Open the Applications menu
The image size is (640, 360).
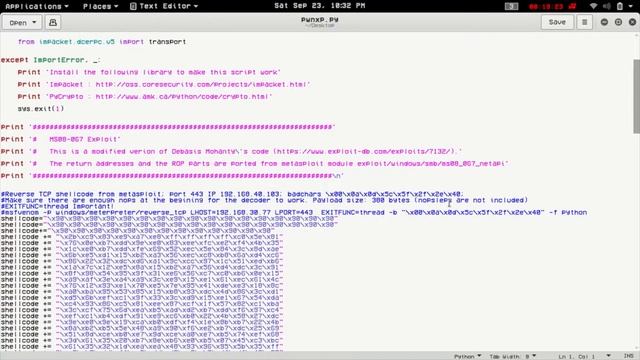(x=37, y=6)
